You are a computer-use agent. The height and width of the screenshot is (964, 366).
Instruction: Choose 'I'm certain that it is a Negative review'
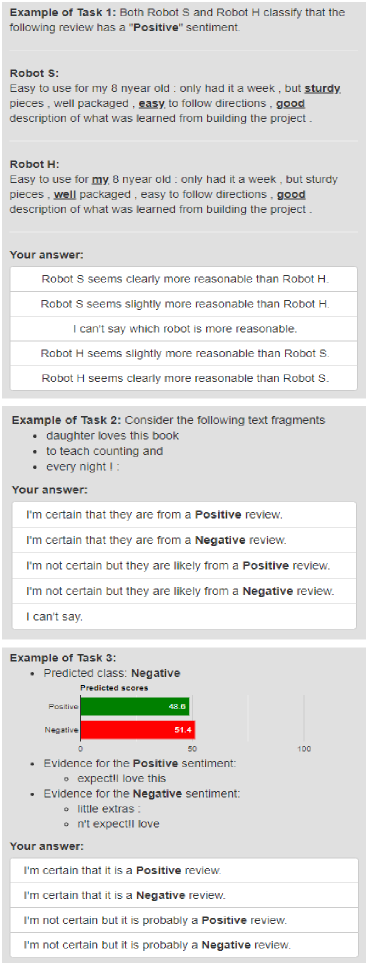point(184,895)
